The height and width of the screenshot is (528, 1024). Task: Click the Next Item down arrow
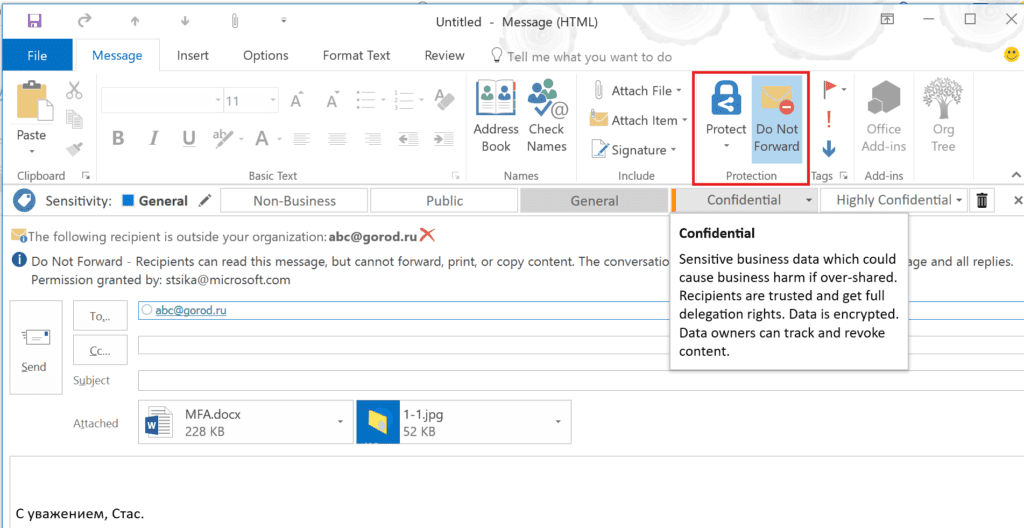pyautogui.click(x=185, y=21)
